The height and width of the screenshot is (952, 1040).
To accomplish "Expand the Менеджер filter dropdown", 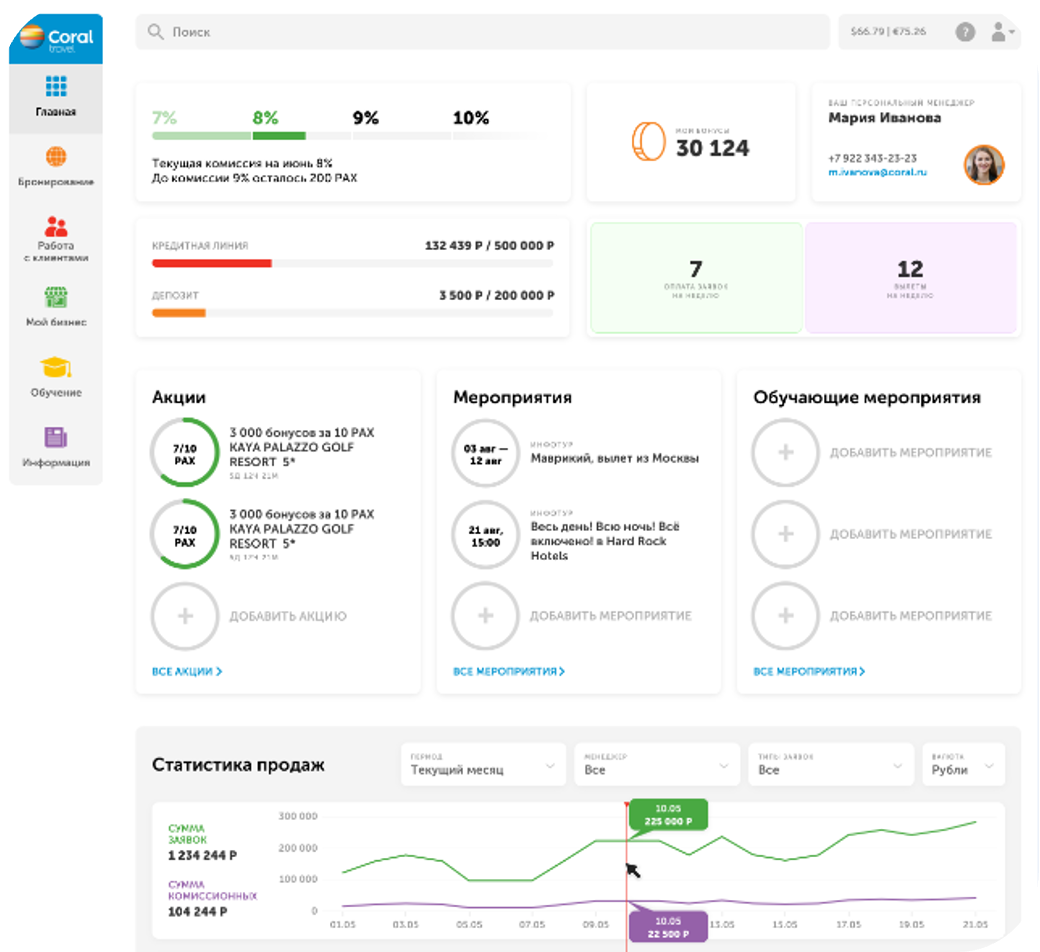I will [656, 765].
